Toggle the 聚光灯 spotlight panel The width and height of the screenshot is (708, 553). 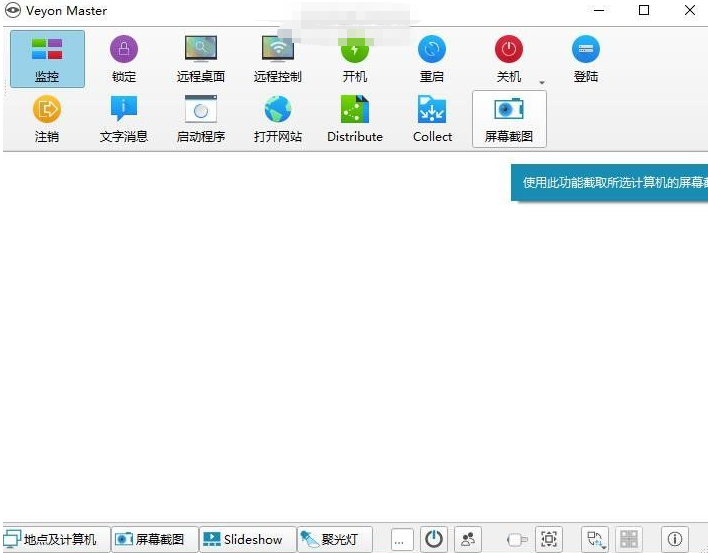tap(335, 539)
